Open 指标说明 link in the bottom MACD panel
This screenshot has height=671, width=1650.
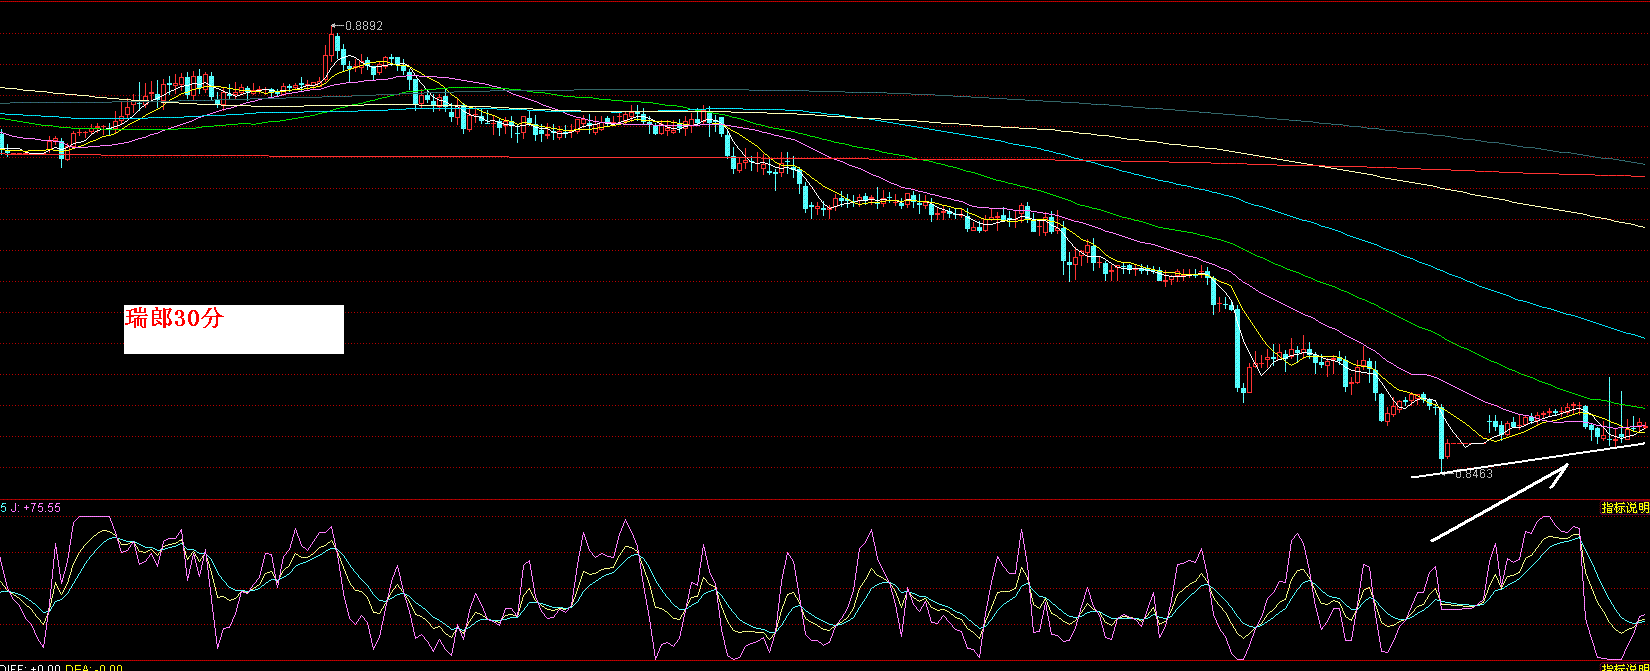(1624, 666)
